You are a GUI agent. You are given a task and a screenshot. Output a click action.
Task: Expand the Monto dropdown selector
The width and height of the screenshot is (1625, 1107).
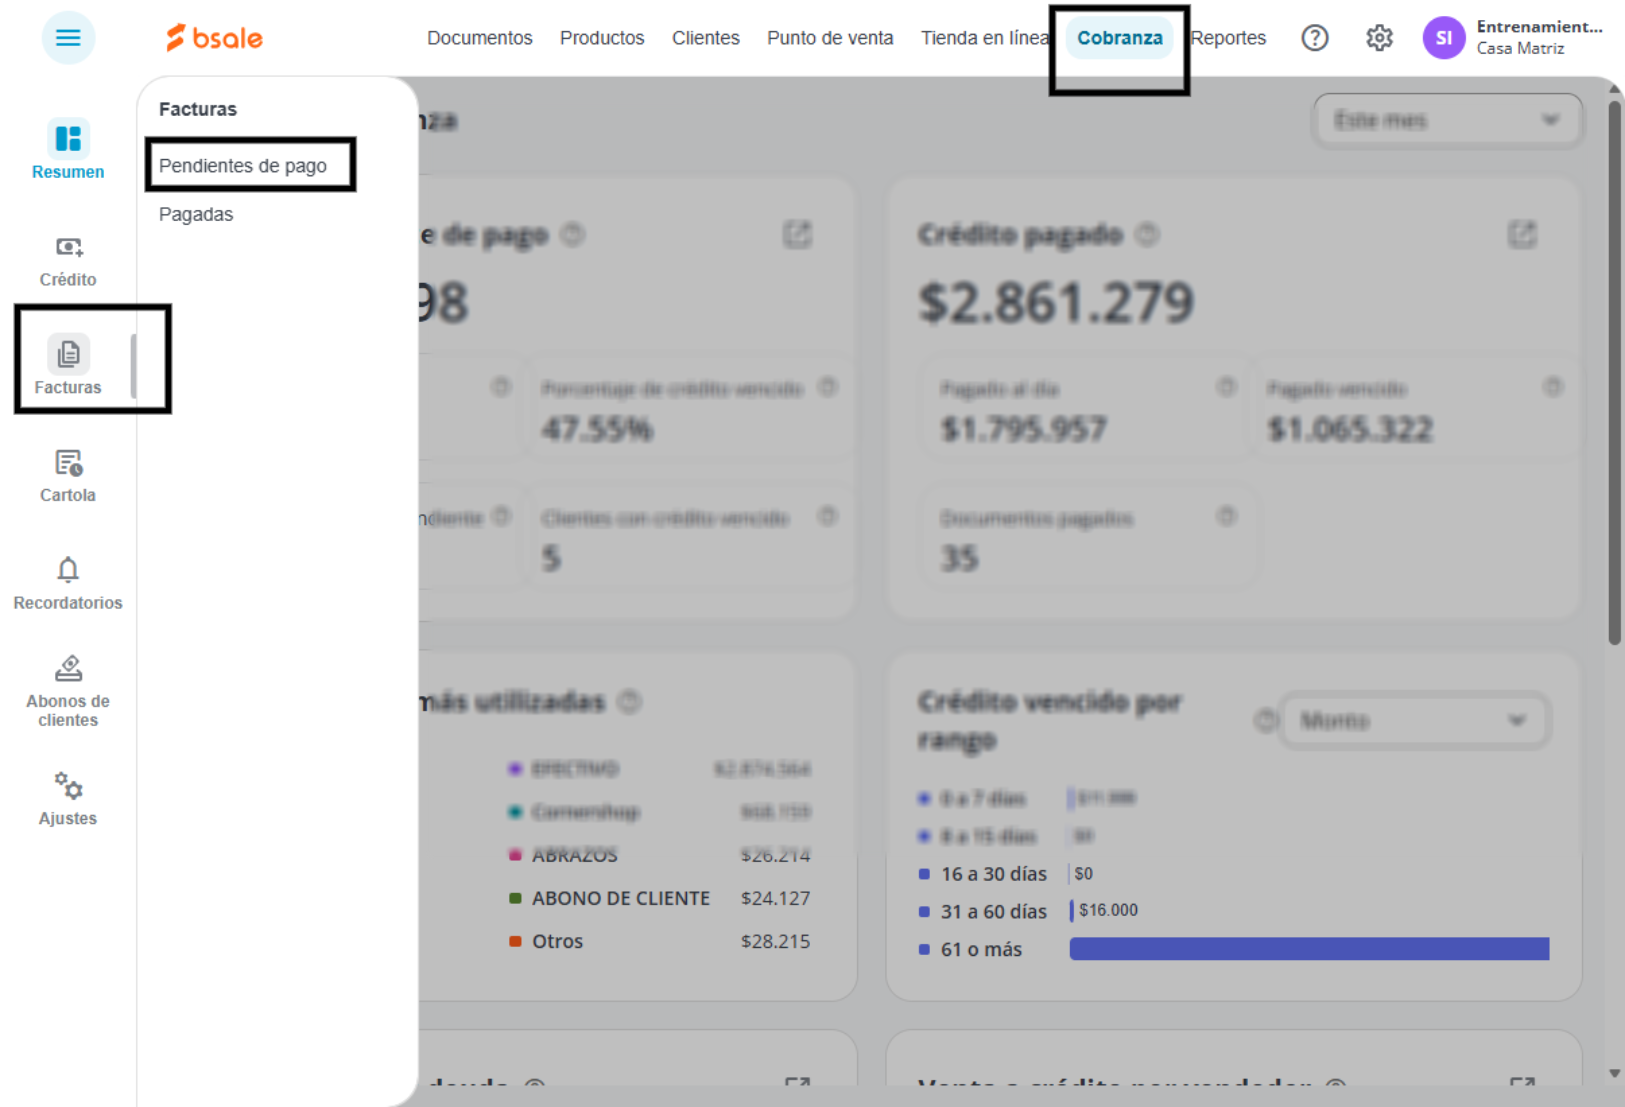pyautogui.click(x=1415, y=720)
